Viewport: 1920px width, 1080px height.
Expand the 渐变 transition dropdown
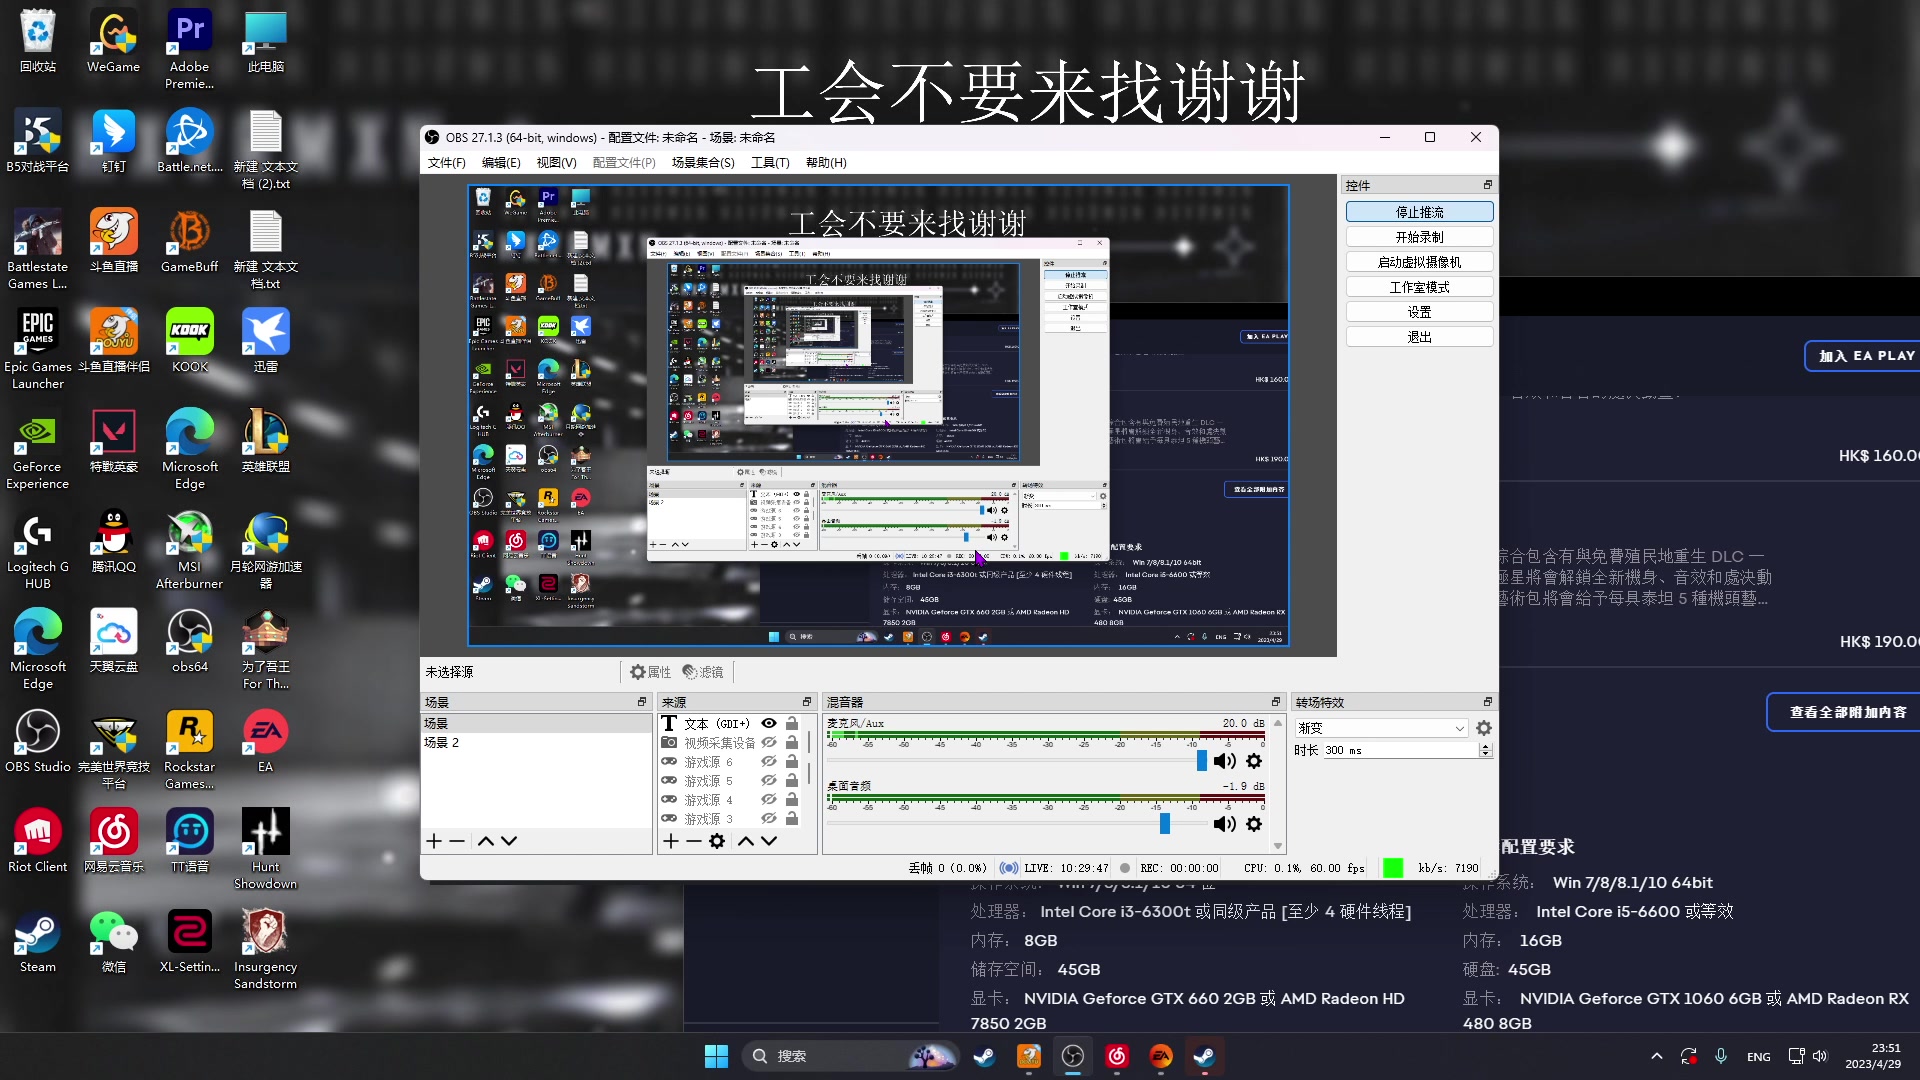(x=1381, y=728)
